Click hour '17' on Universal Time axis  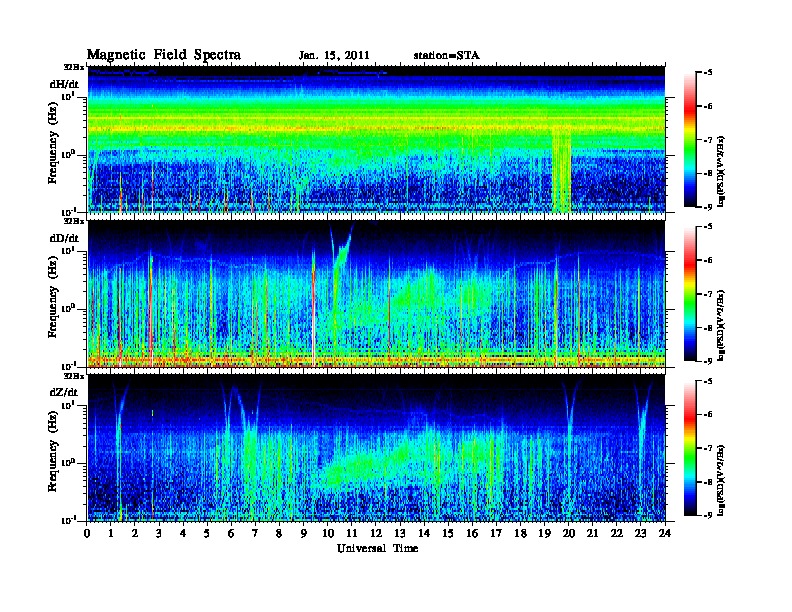pos(497,533)
